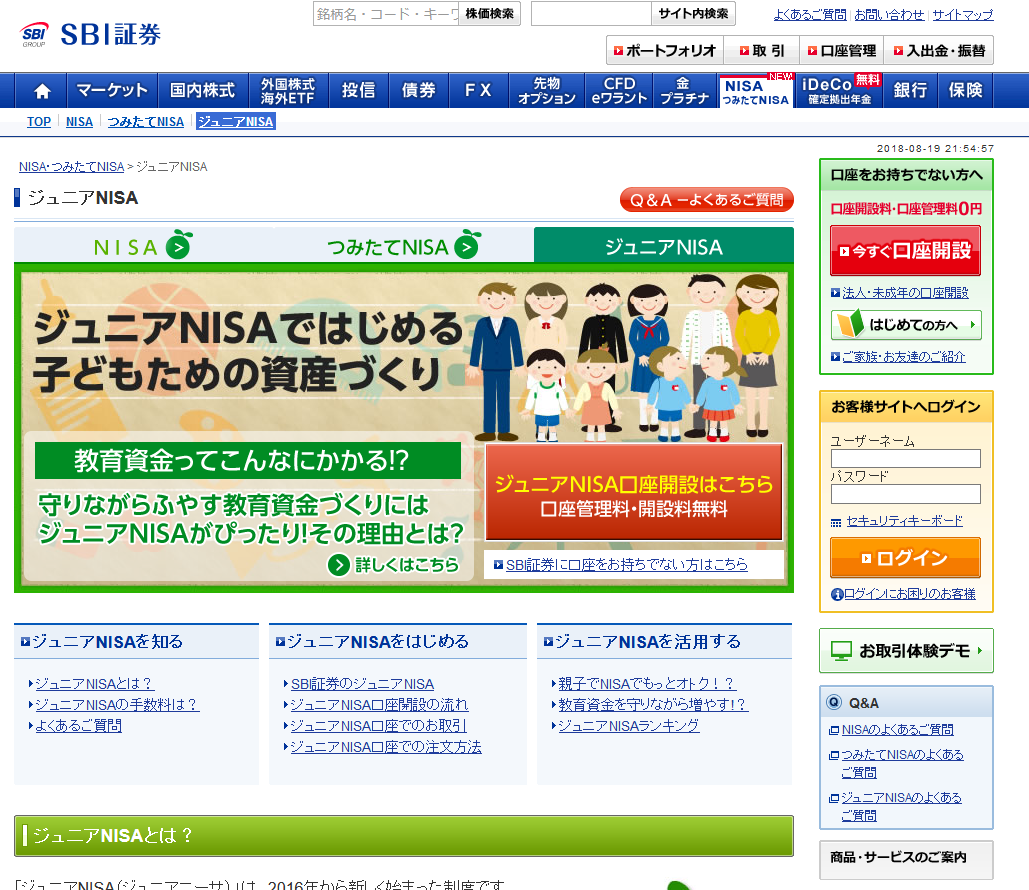Click green circle arrow next to 詳しくはこちら
This screenshot has width=1029, height=890.
click(339, 564)
